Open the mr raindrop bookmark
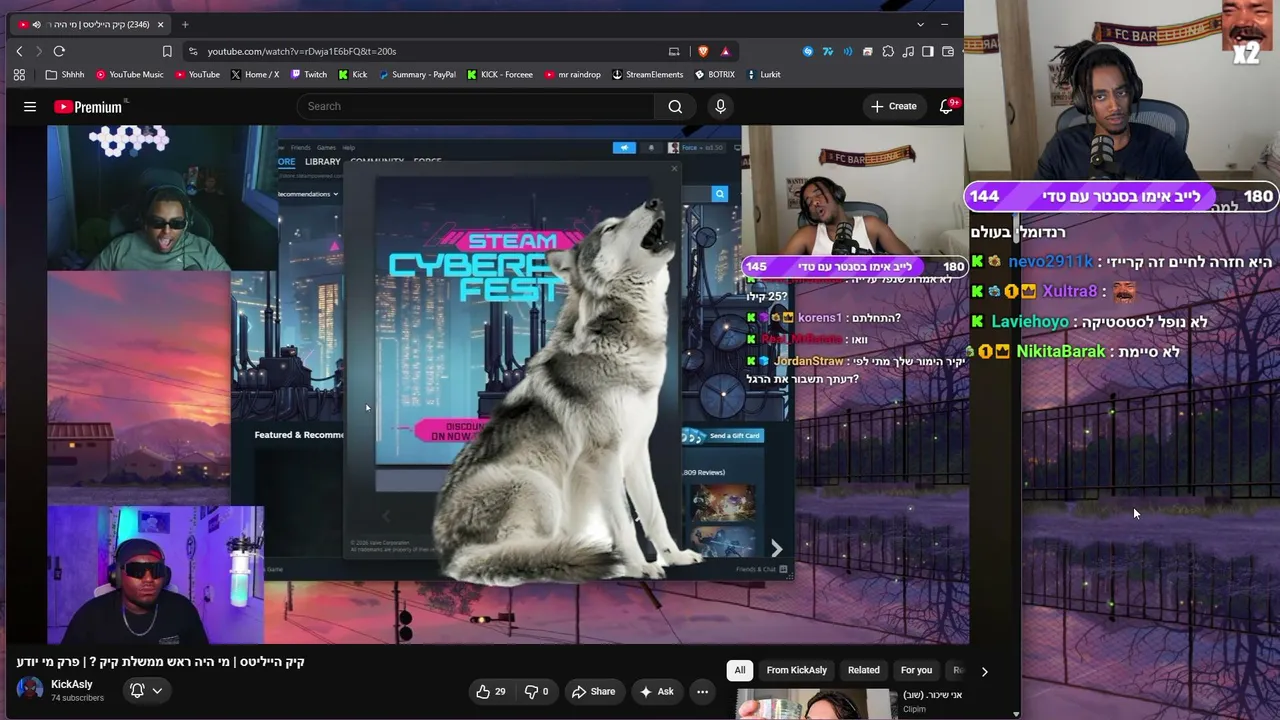The image size is (1280, 720). click(573, 74)
